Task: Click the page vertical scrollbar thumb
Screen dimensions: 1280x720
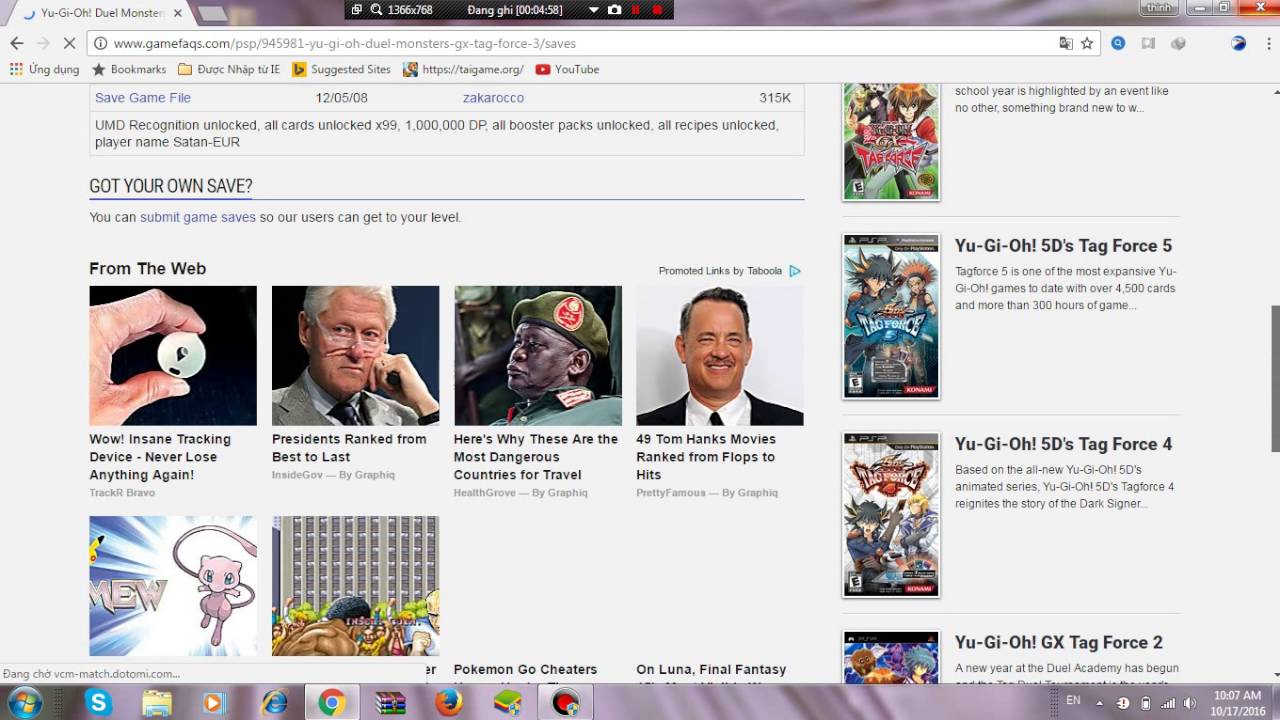Action: point(1275,378)
